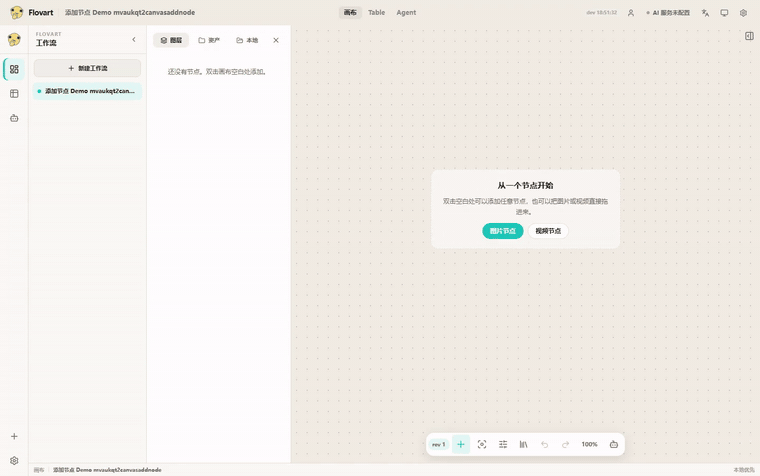Click the 本地优先 status bar label
This screenshot has width=760, height=476.
pos(744,470)
